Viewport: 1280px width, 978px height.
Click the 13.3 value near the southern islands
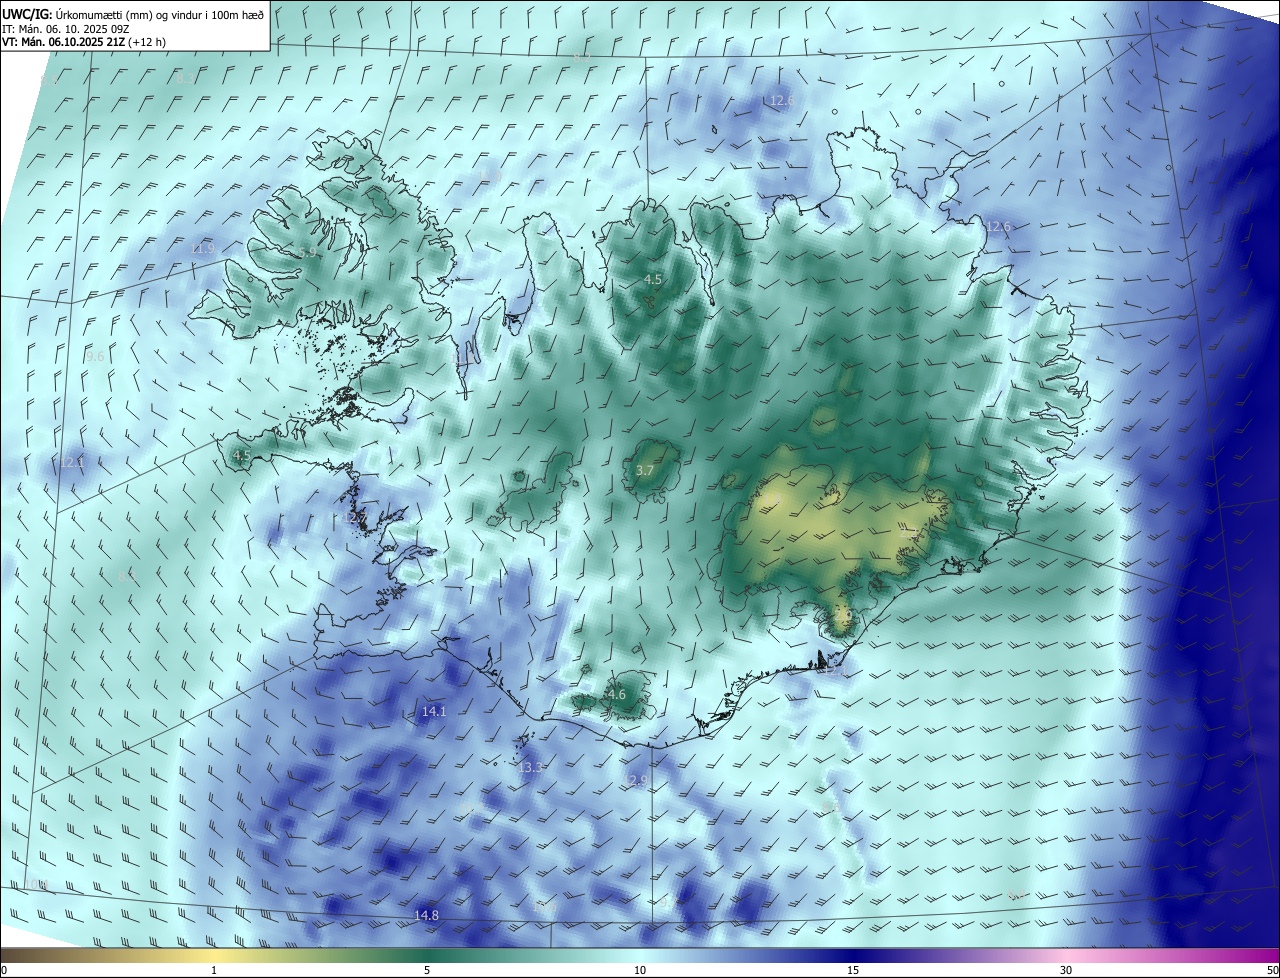pyautogui.click(x=531, y=767)
